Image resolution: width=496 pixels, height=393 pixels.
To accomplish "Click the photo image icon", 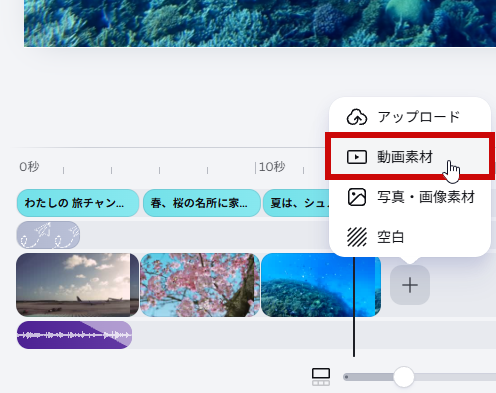I will point(357,197).
